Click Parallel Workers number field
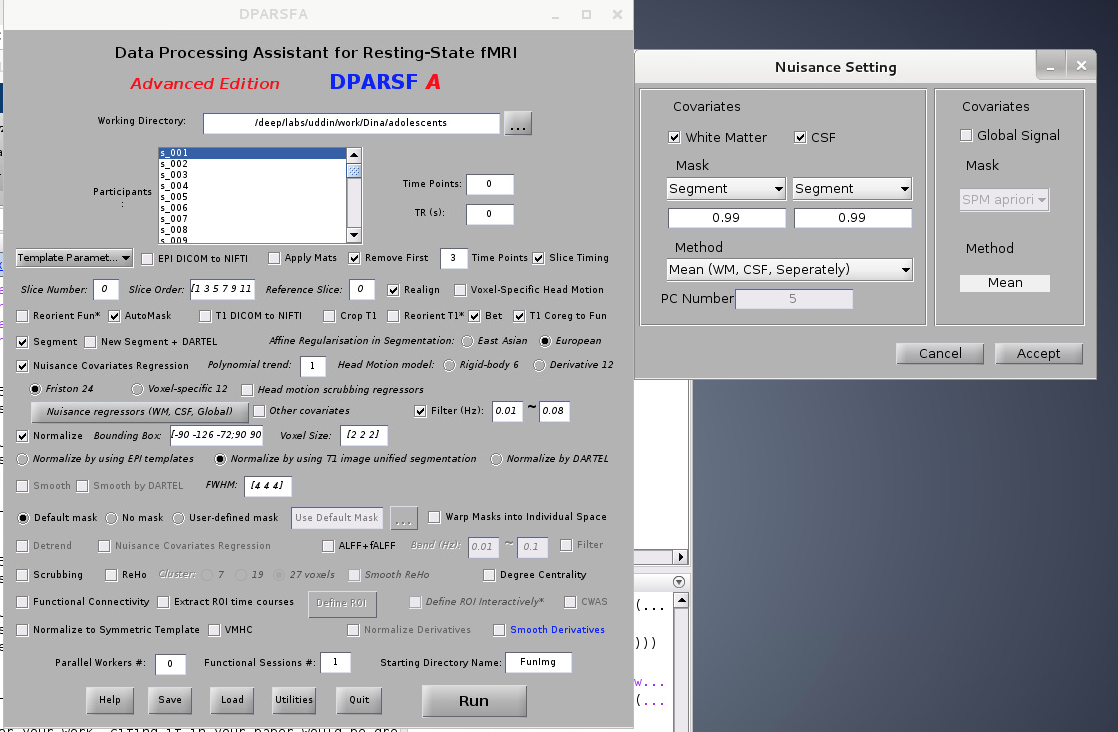 tap(170, 664)
